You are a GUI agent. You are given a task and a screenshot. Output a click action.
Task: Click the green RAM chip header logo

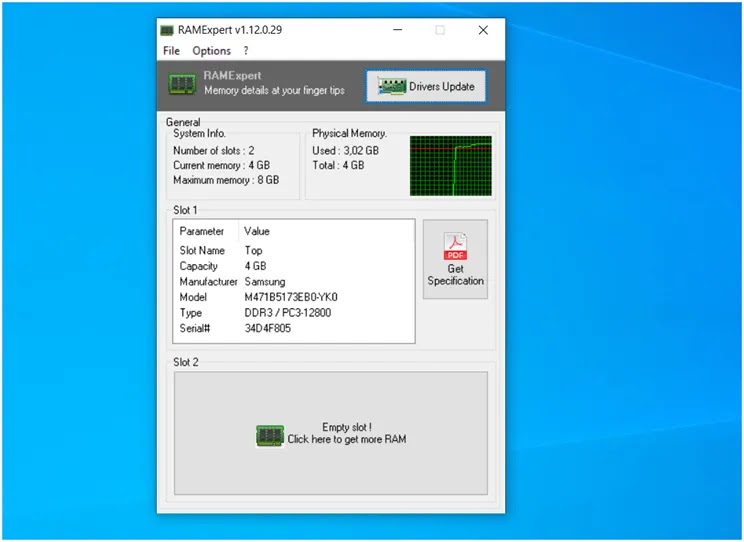(x=182, y=84)
